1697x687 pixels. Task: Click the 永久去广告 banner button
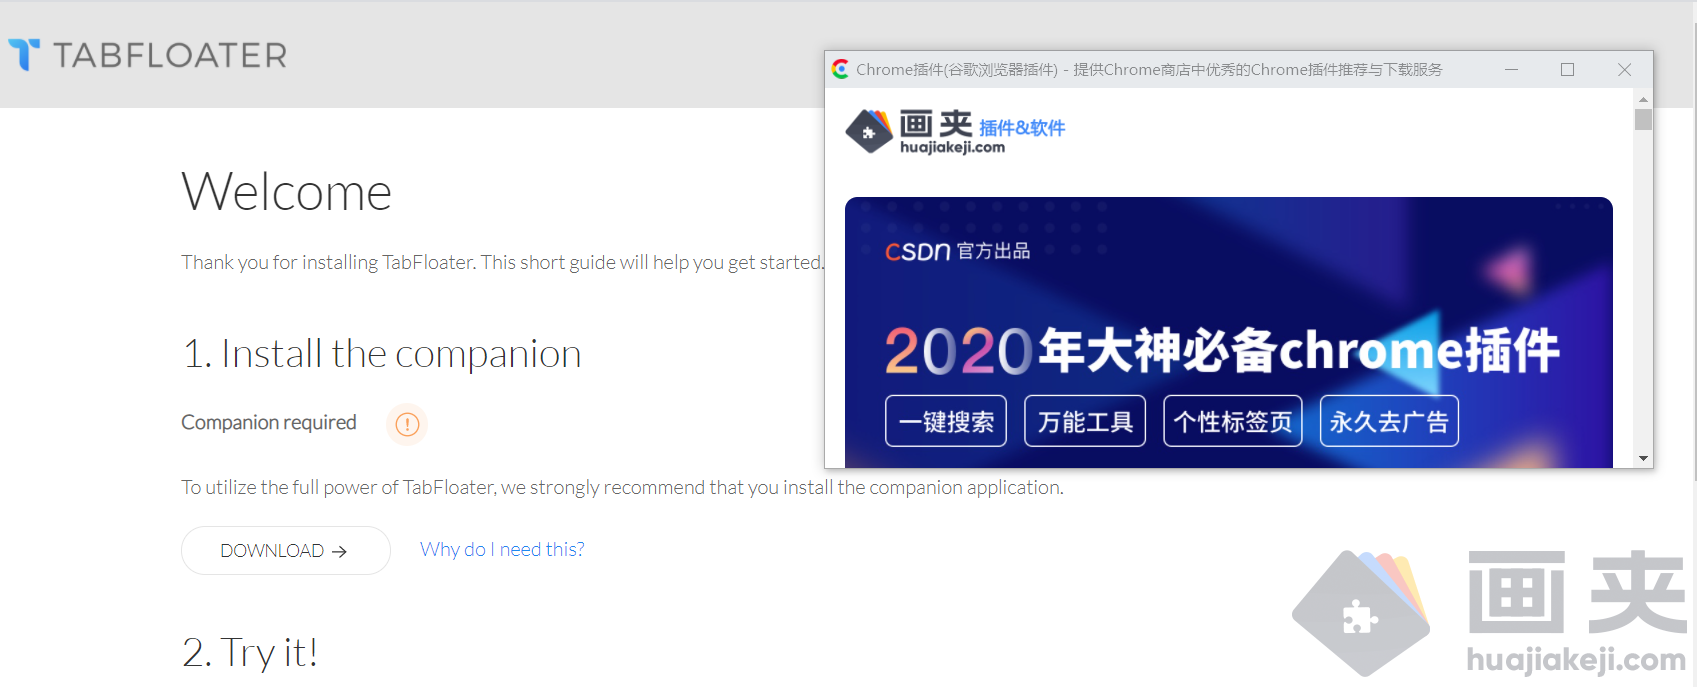pos(1389,421)
